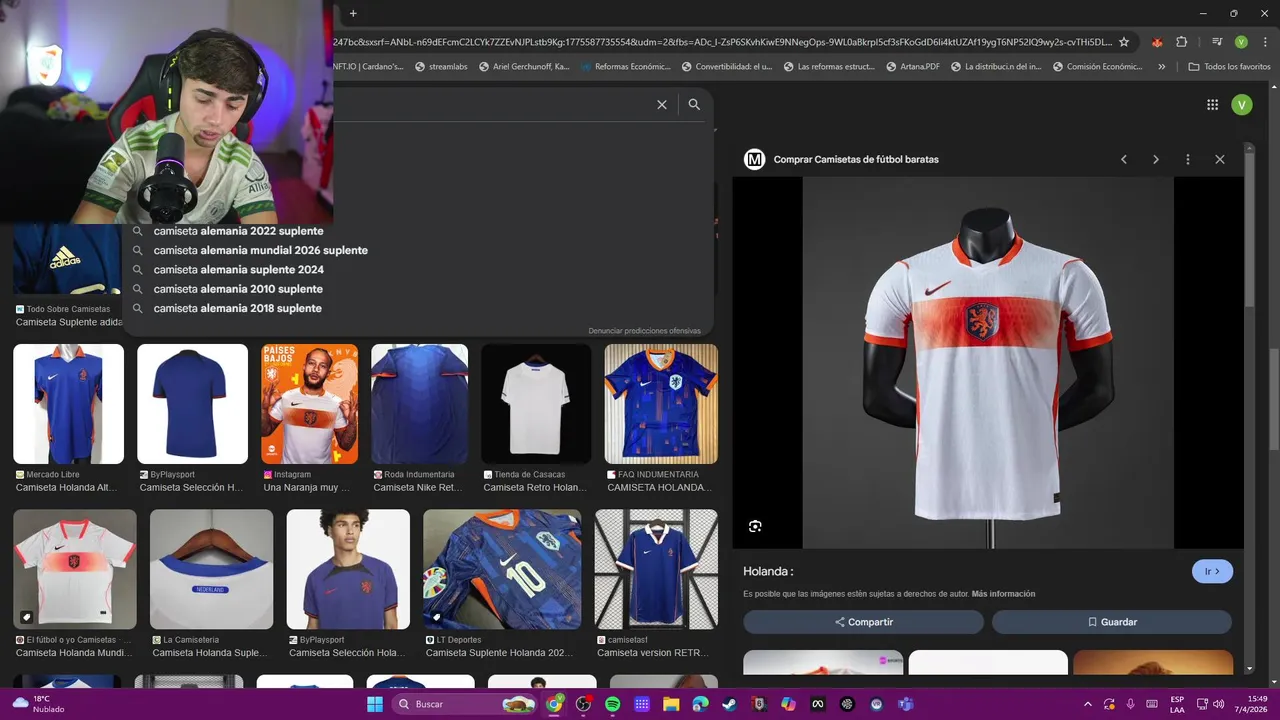The width and height of the screenshot is (1280, 720).
Task: Open the Convertibilidad bookmark
Action: 726,66
